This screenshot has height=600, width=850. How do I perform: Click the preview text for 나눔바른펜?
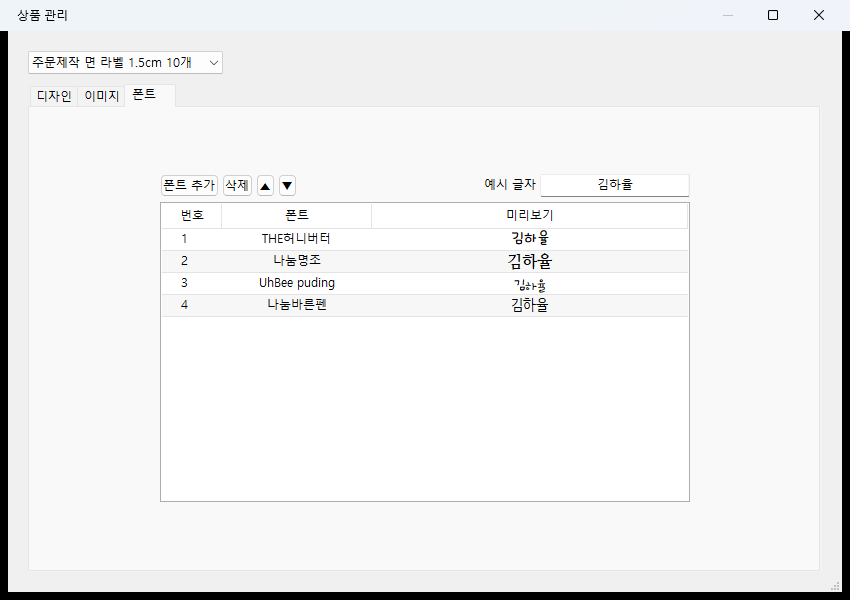(x=530, y=305)
